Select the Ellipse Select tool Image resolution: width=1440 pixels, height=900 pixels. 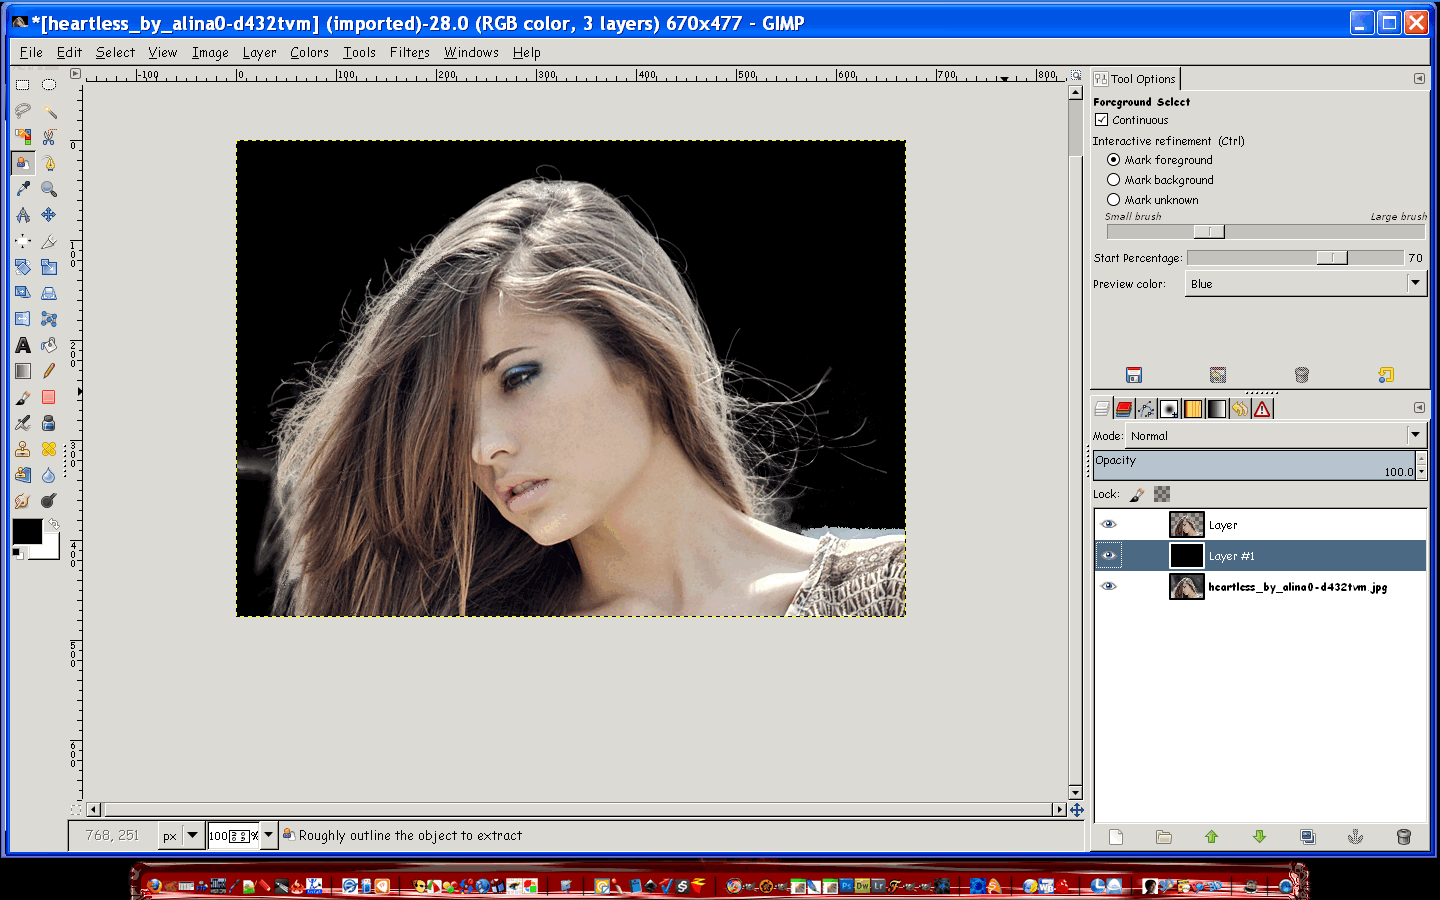(48, 85)
